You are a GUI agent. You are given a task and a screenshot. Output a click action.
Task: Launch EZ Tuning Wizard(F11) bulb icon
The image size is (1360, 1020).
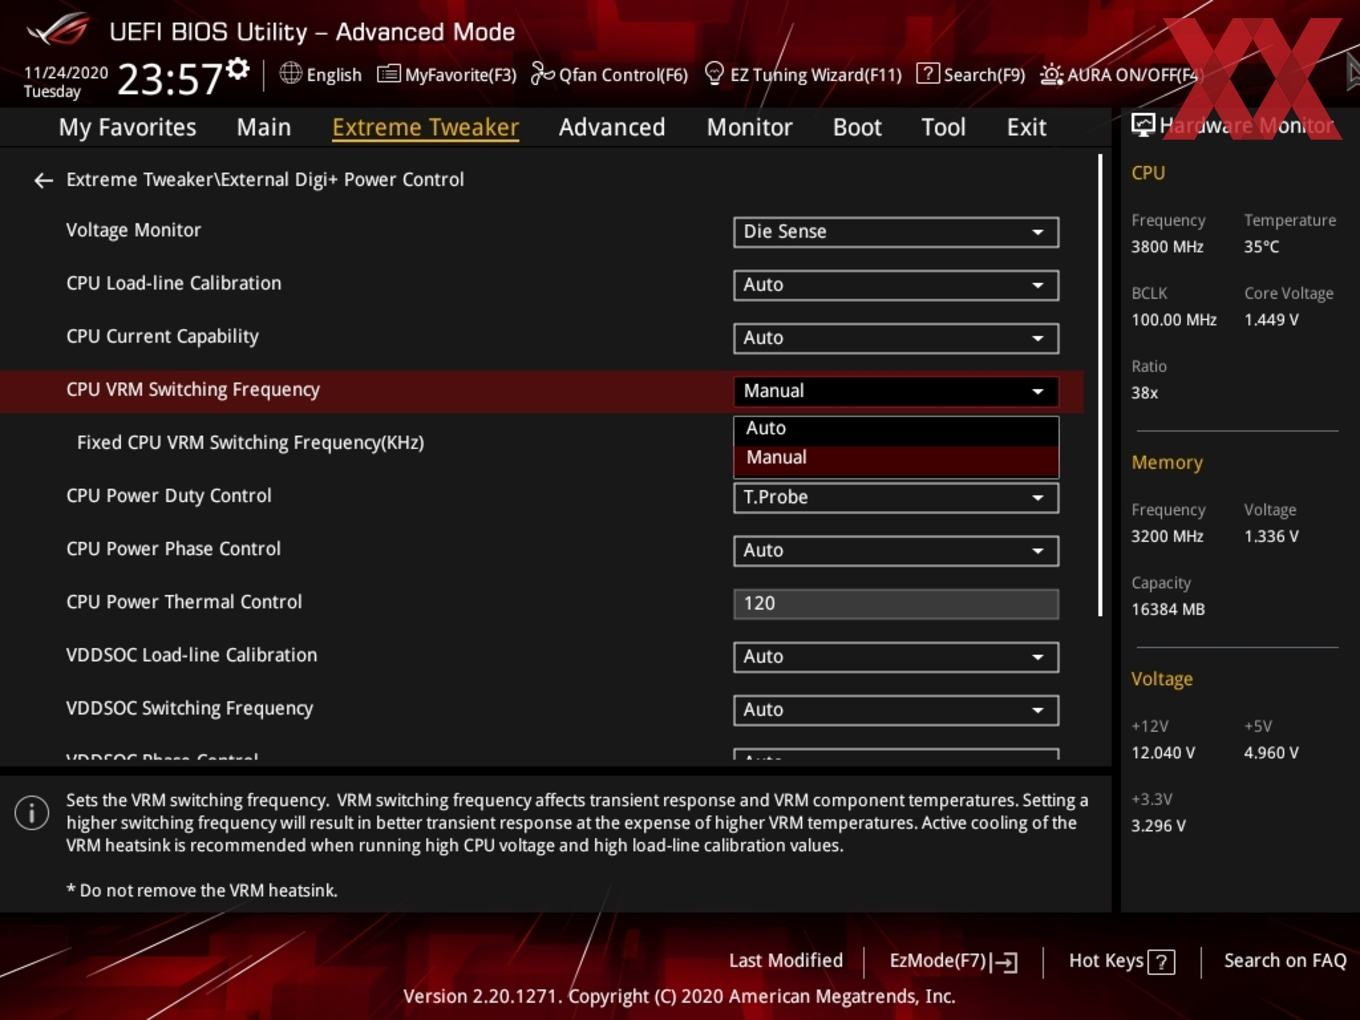pos(714,73)
